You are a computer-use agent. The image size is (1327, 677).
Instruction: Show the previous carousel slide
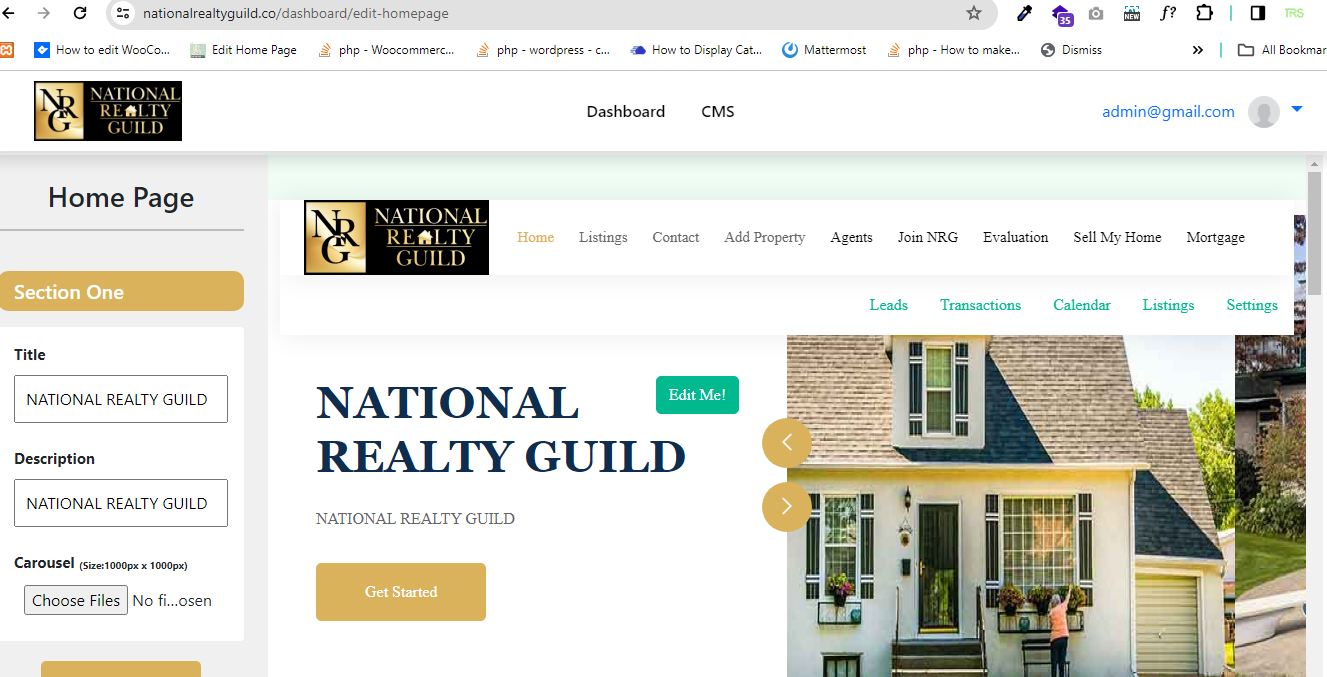(x=787, y=442)
